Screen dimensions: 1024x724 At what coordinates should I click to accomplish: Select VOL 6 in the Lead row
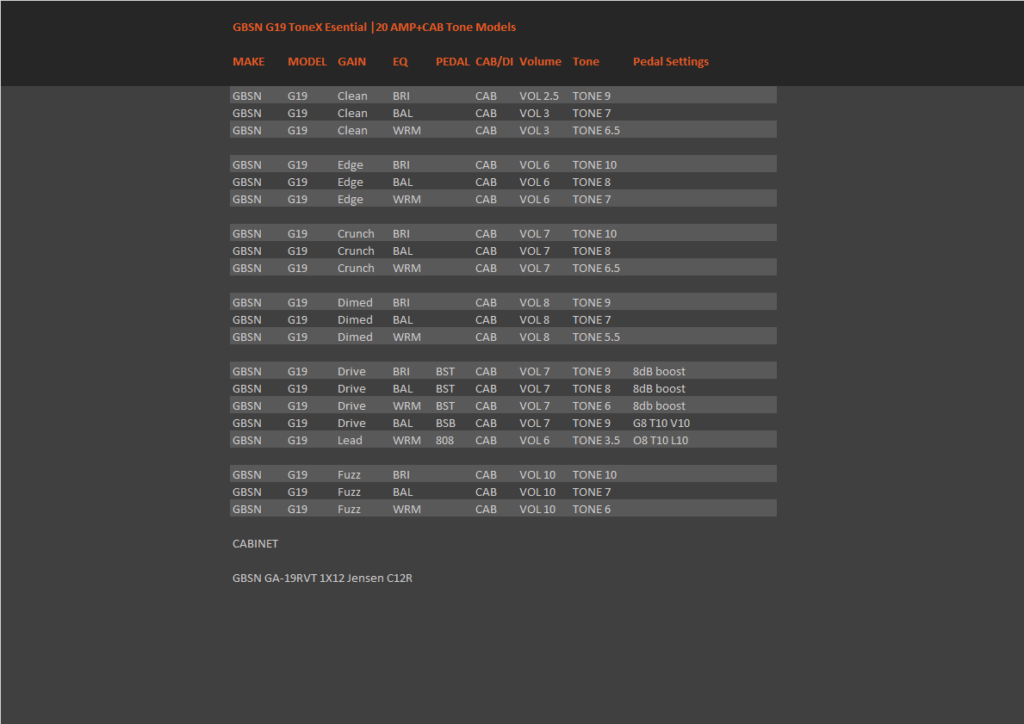[534, 441]
